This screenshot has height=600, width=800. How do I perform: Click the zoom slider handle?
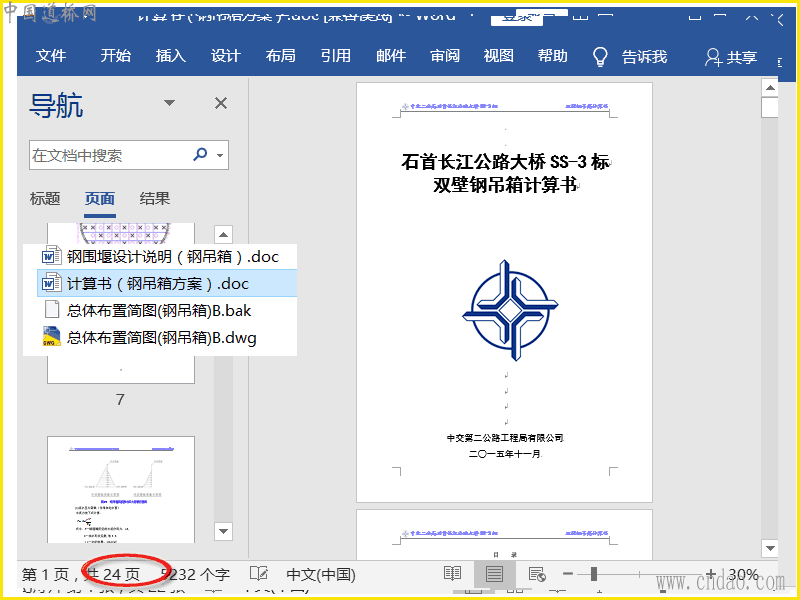click(x=593, y=574)
